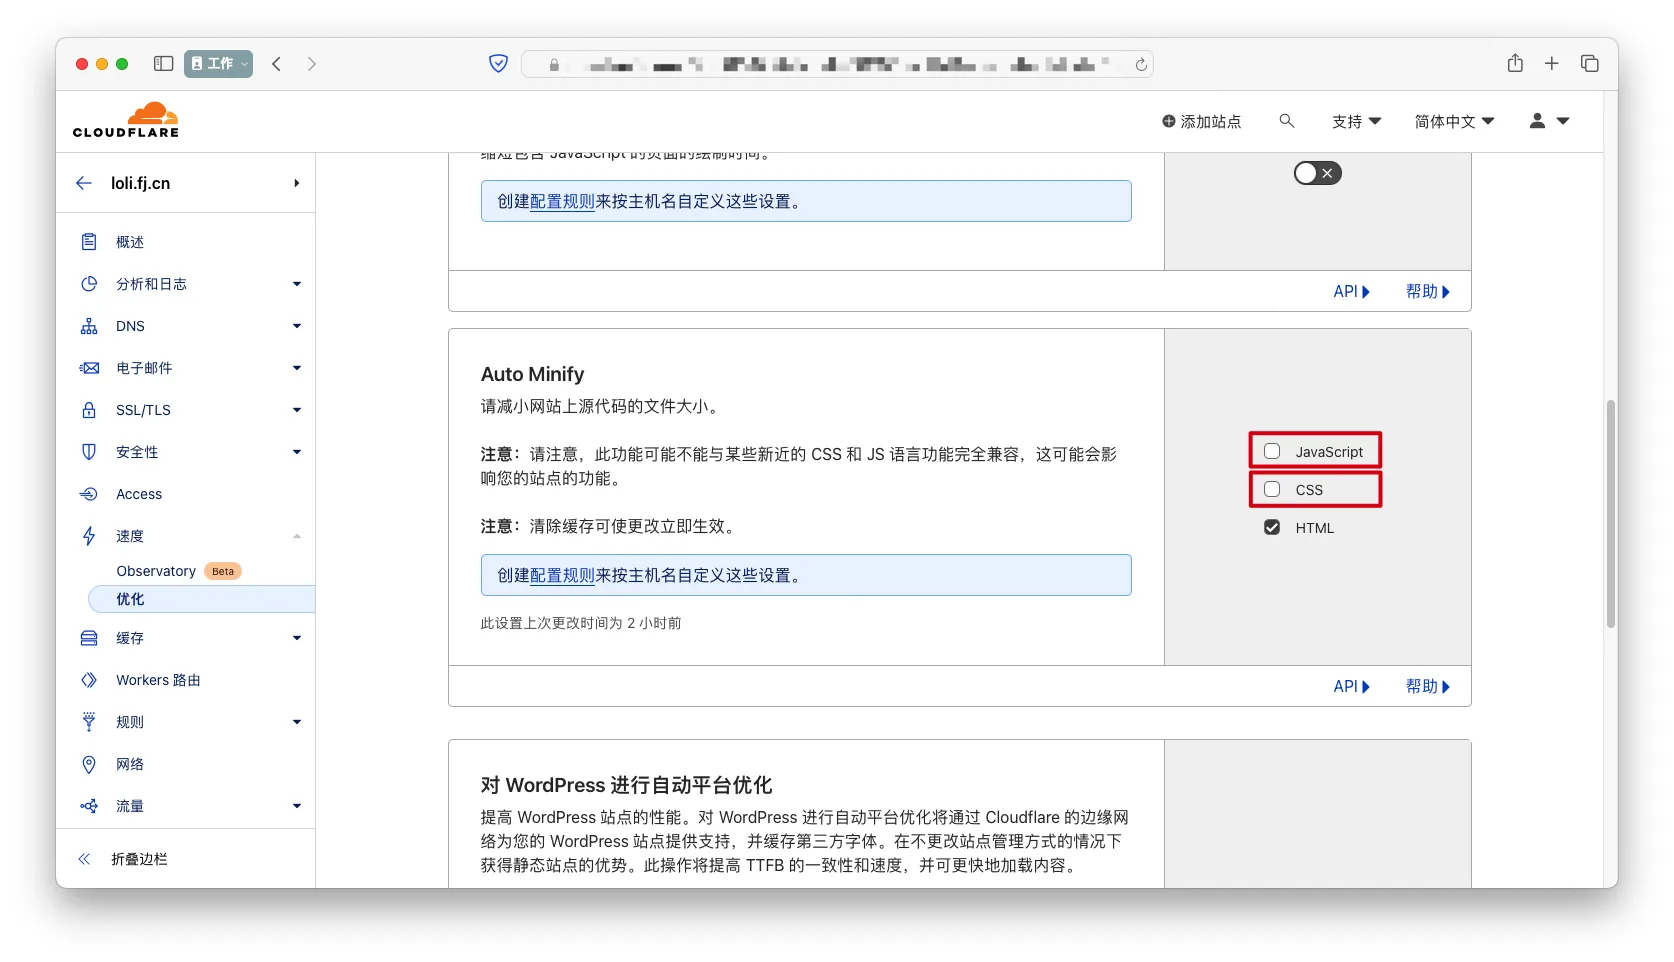This screenshot has width=1674, height=962.
Task: Open the search magnifier icon
Action: [x=1286, y=121]
